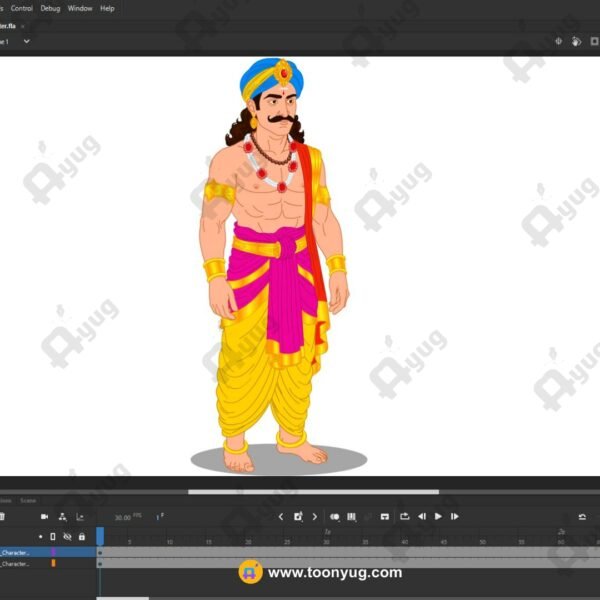Select the second Character layer row
Image resolution: width=600 pixels, height=600 pixels.
(47, 563)
